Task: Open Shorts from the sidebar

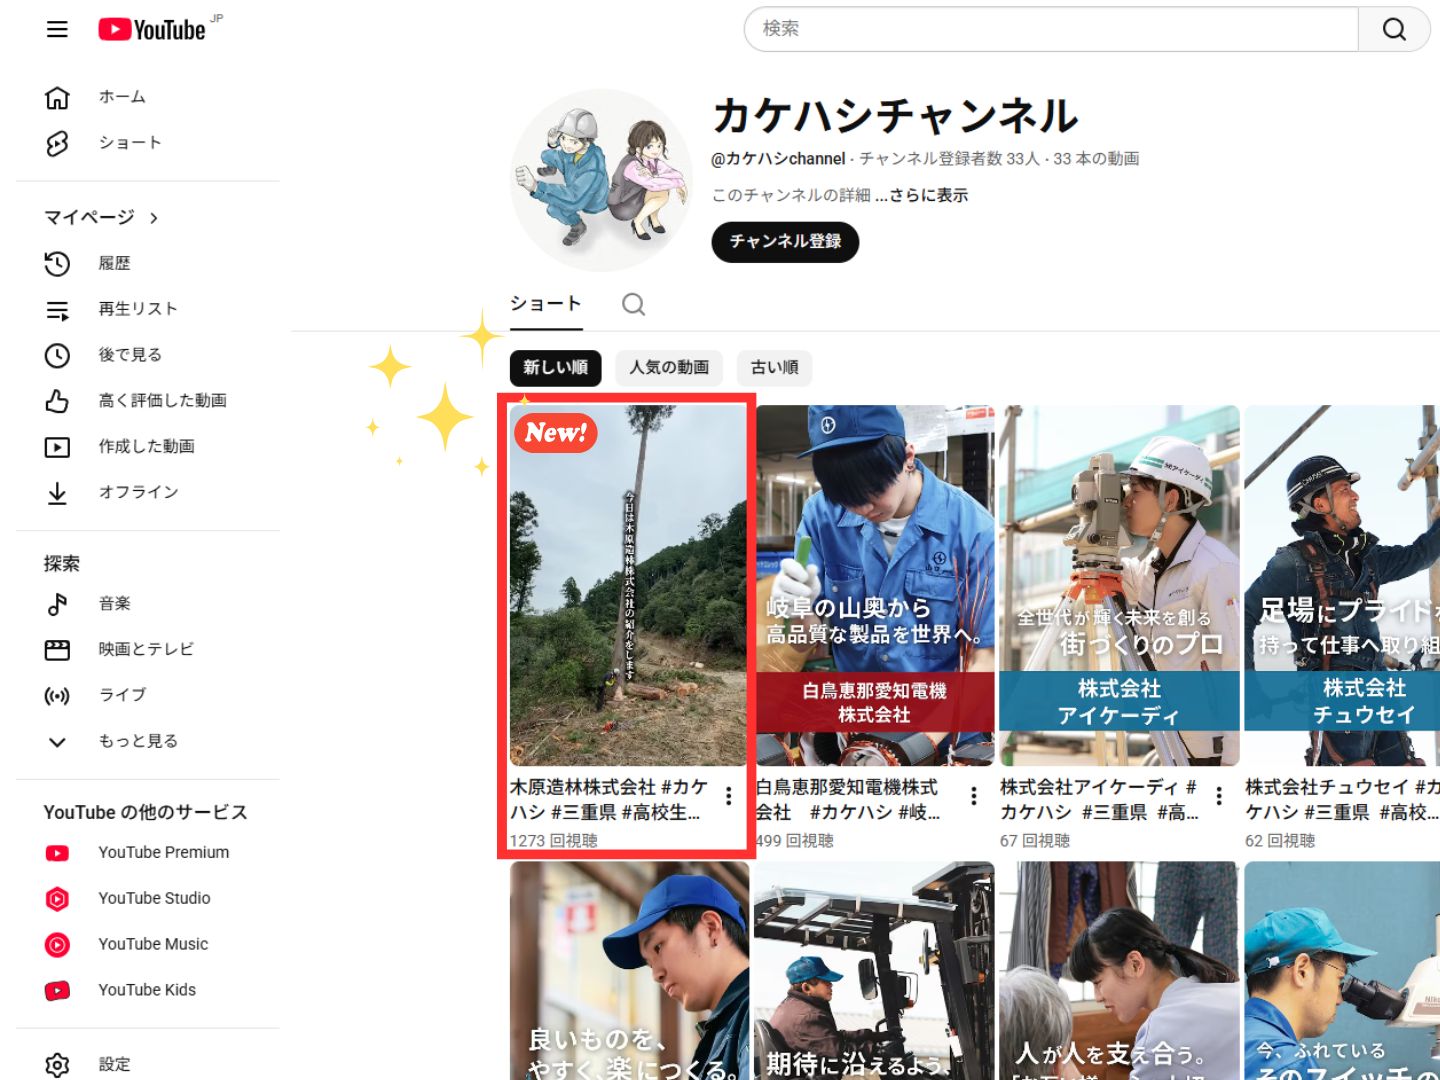Action: (x=129, y=143)
